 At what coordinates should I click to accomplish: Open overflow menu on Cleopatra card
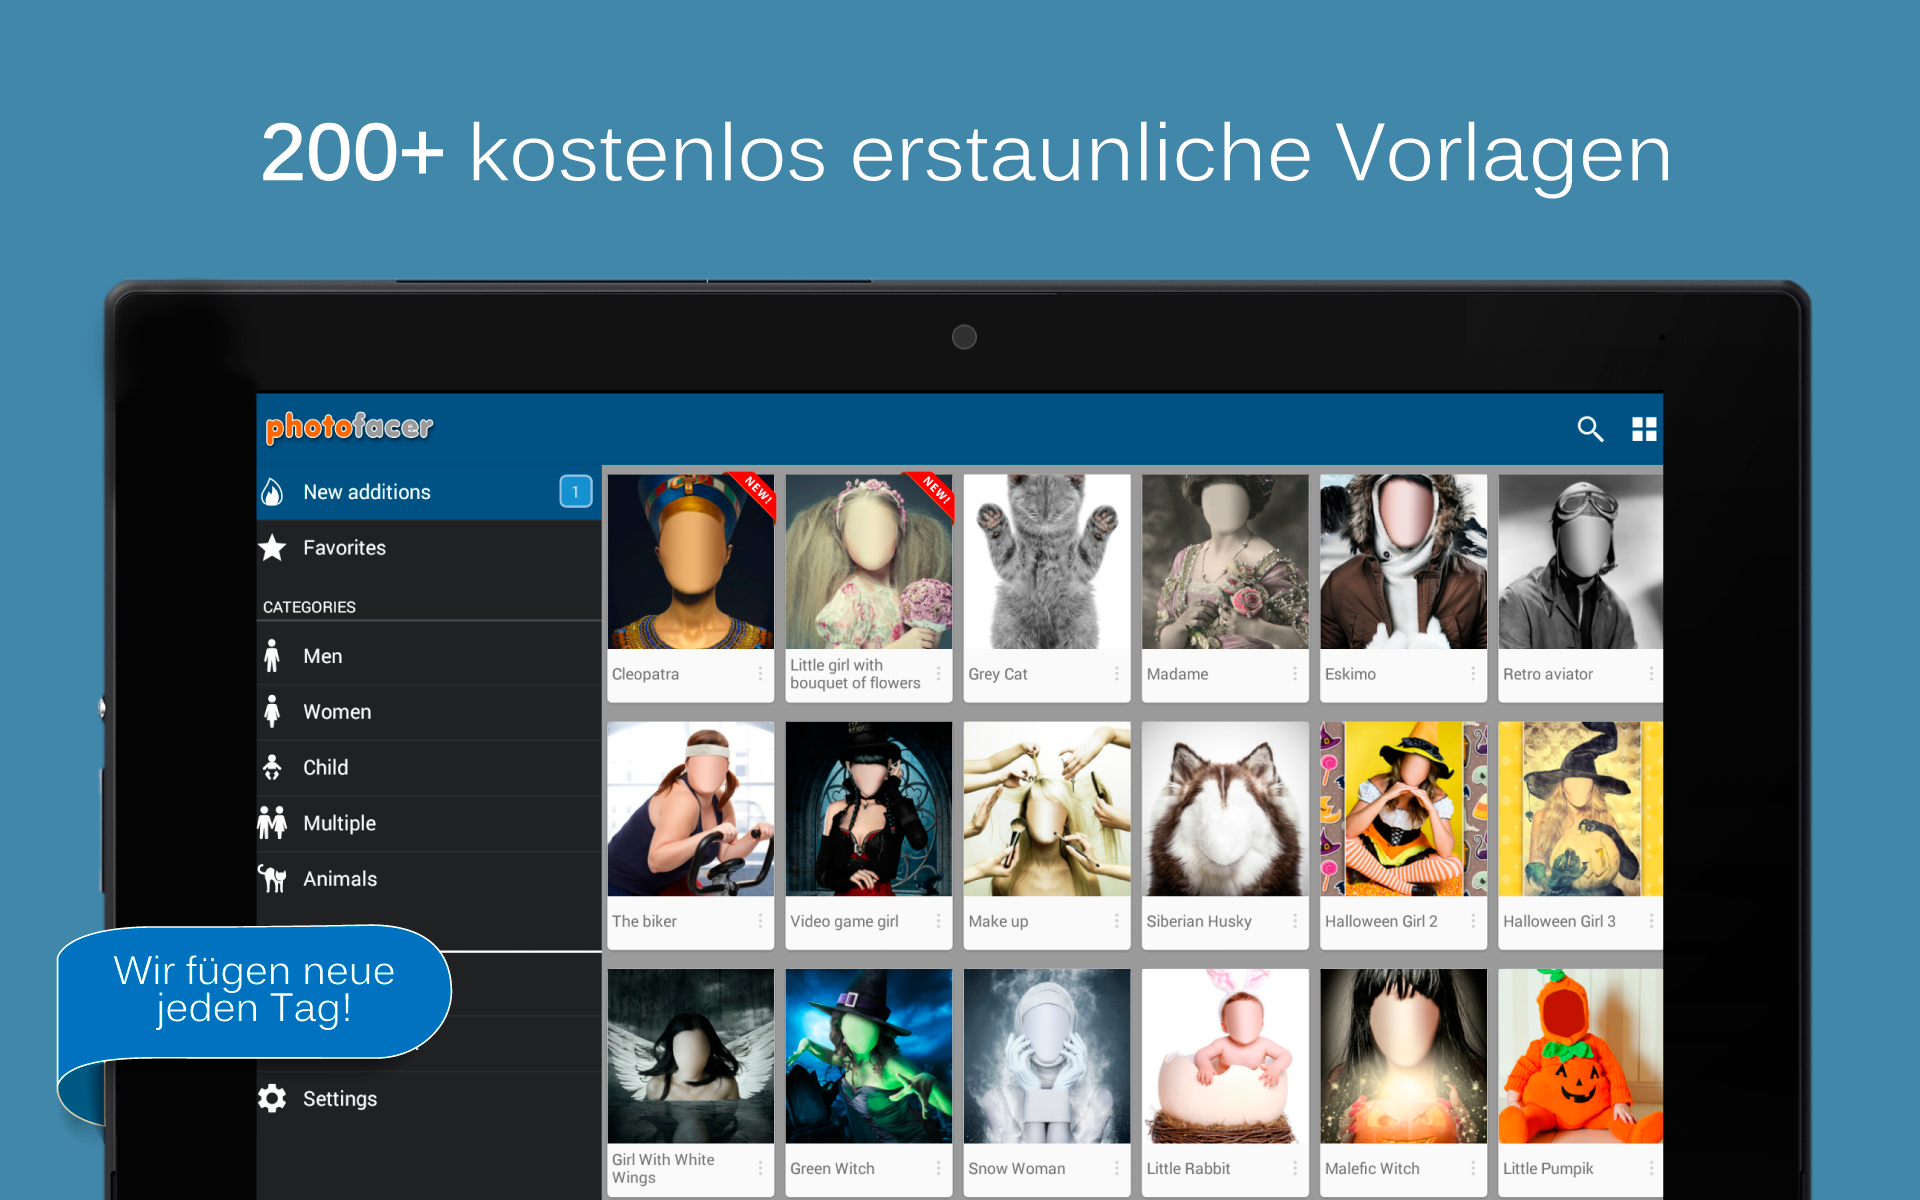760,674
